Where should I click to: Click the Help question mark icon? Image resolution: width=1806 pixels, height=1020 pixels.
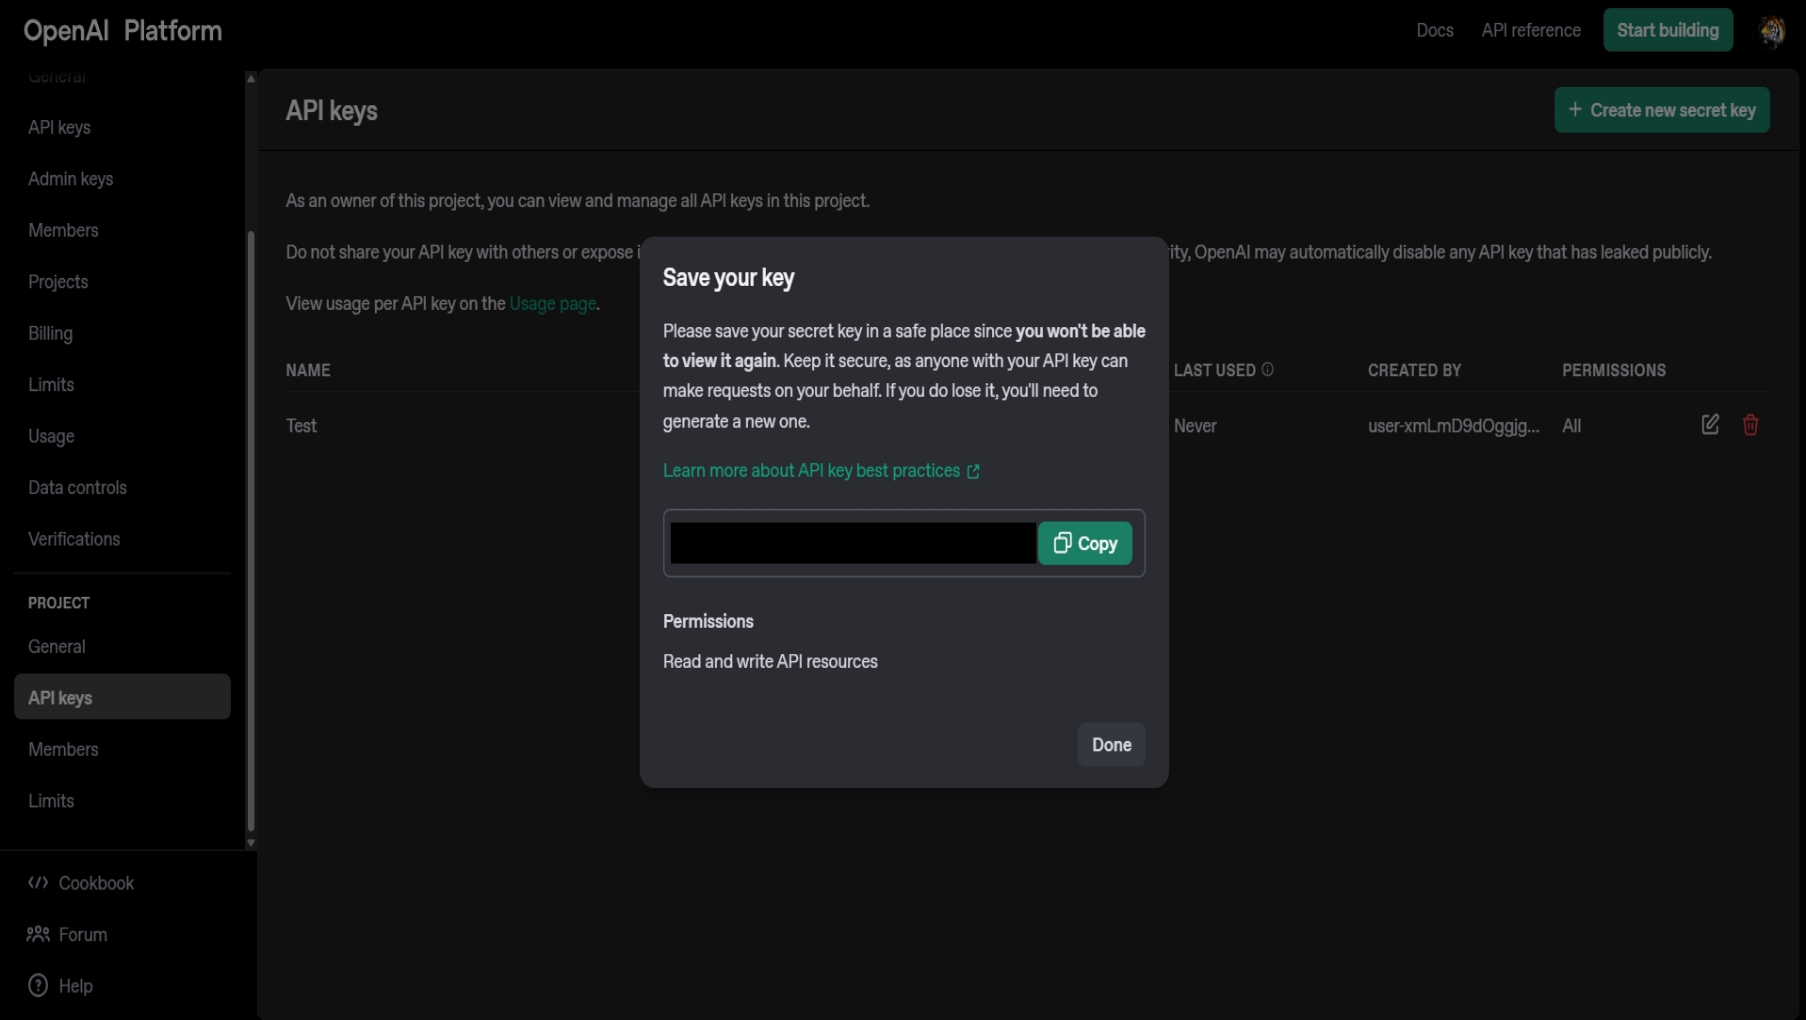click(x=38, y=986)
